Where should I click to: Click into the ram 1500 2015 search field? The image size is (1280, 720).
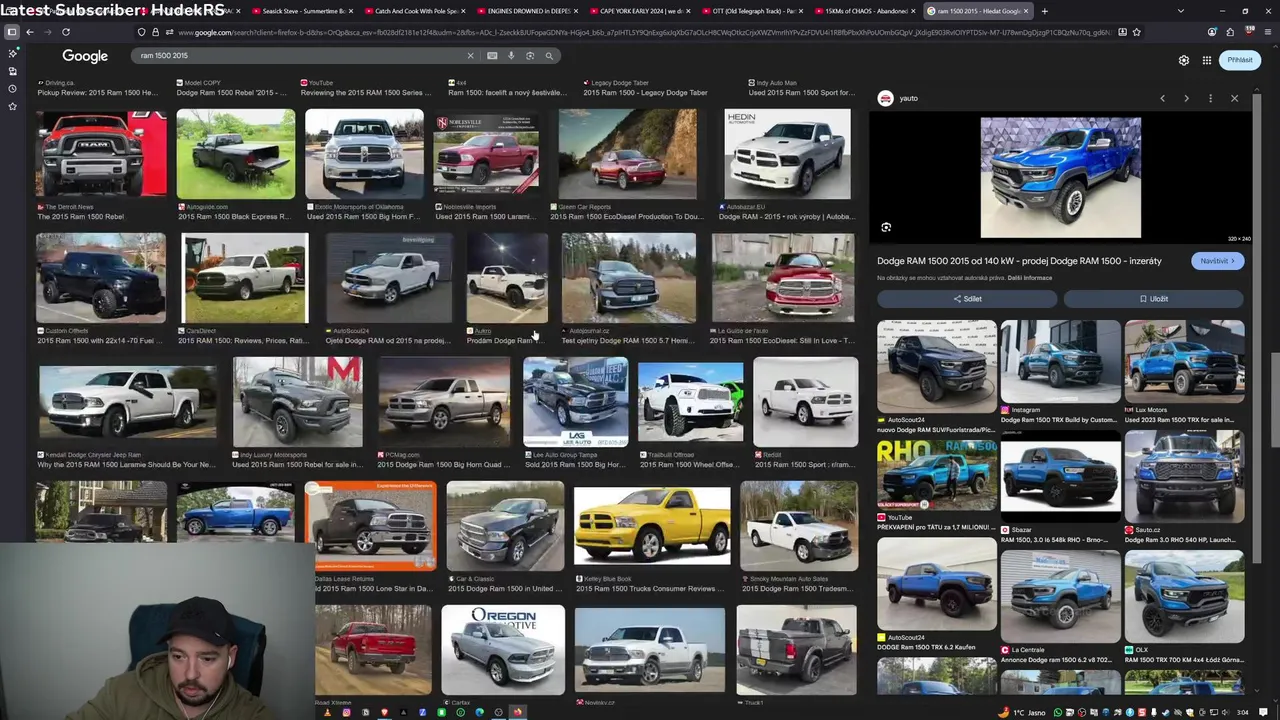tap(300, 56)
